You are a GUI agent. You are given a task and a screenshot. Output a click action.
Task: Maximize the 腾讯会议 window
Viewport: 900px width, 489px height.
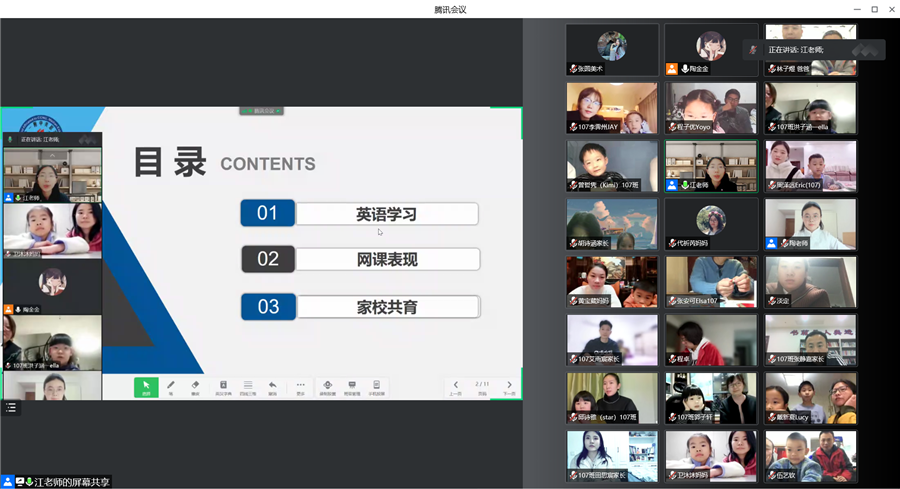point(875,9)
